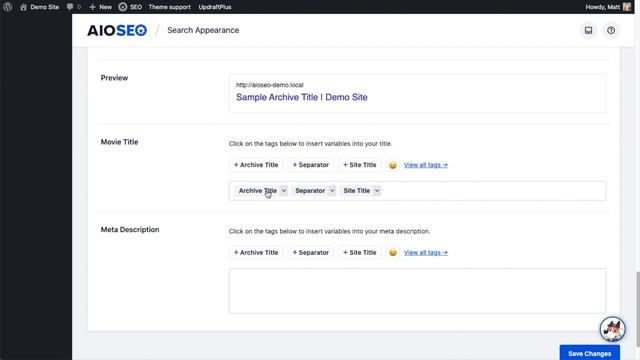Add Site Title tag to Meta Description
The width and height of the screenshot is (640, 360).
(360, 253)
